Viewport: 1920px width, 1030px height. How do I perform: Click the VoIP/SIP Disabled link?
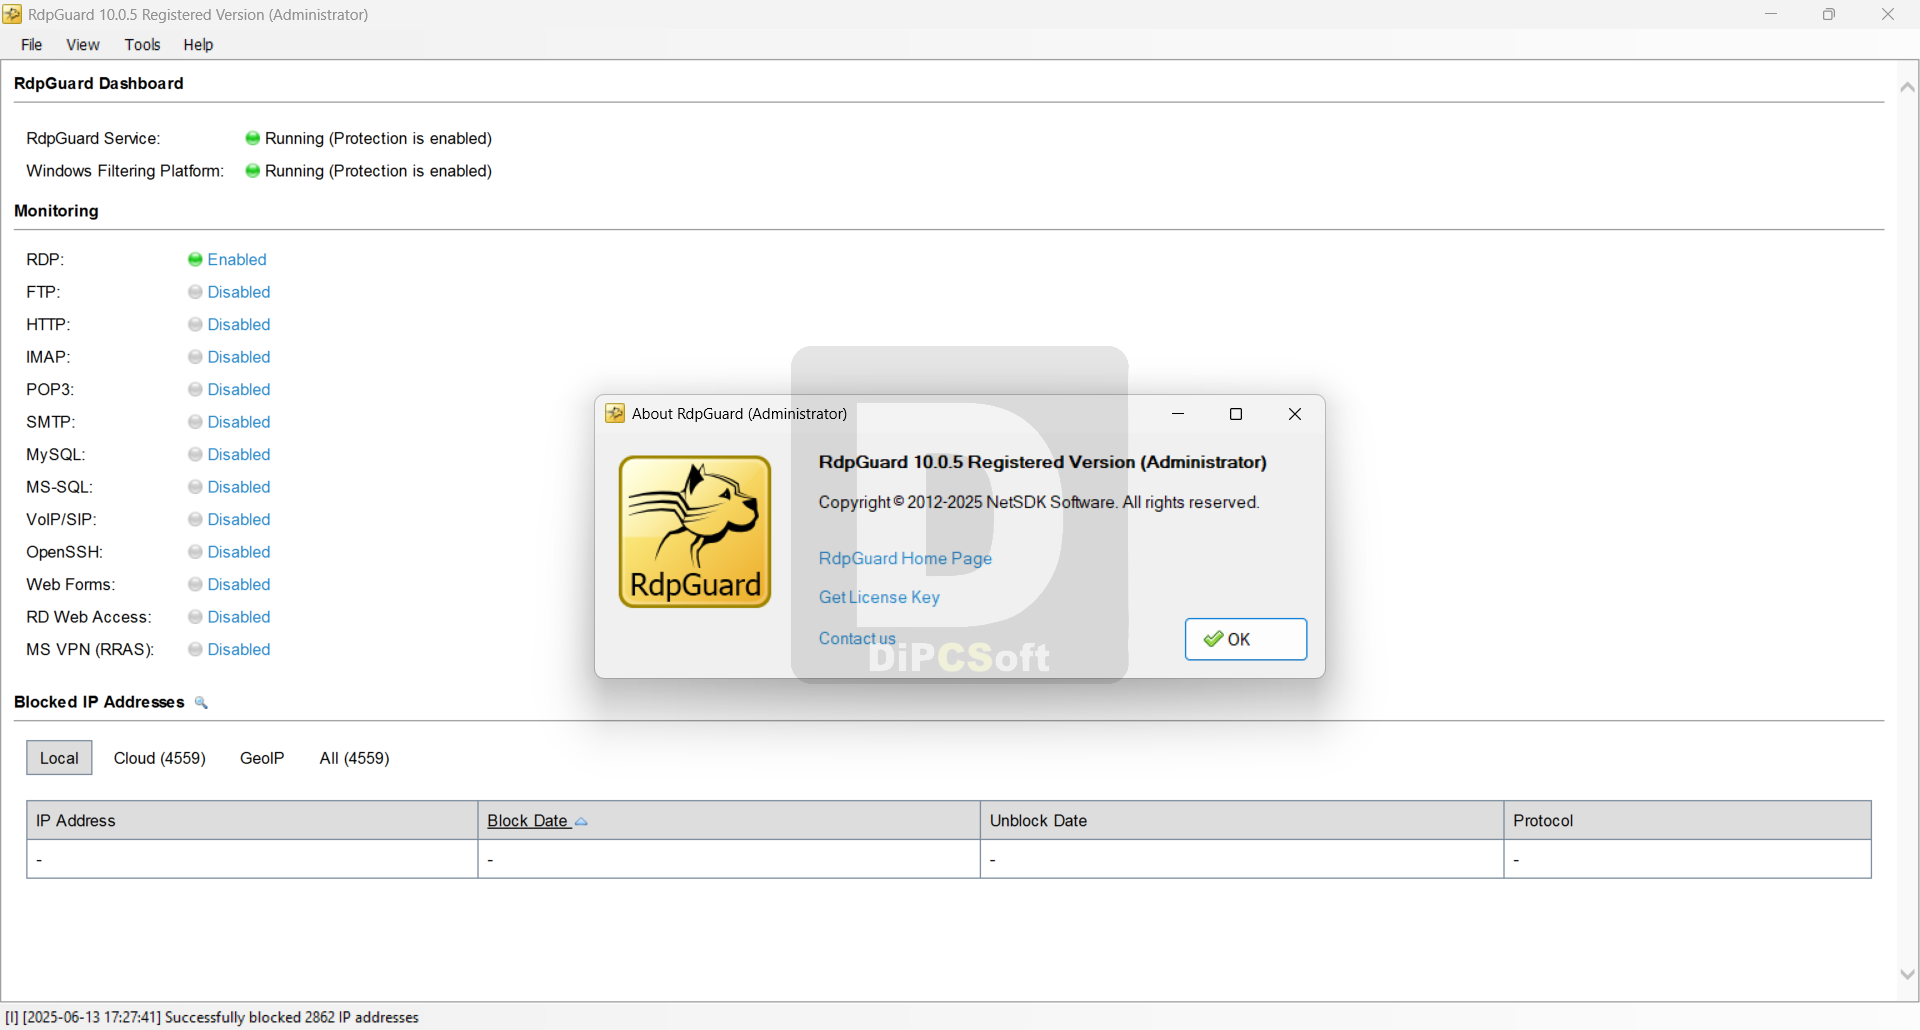(239, 520)
